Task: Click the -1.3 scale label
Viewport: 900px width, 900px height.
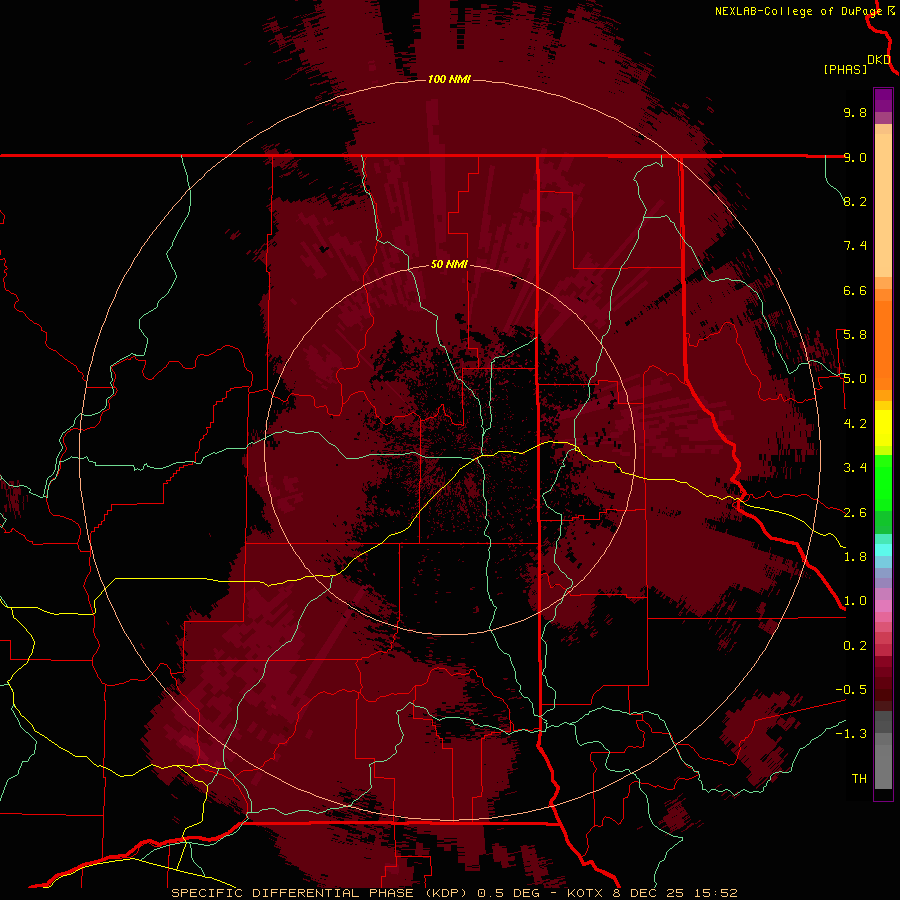Action: click(851, 734)
